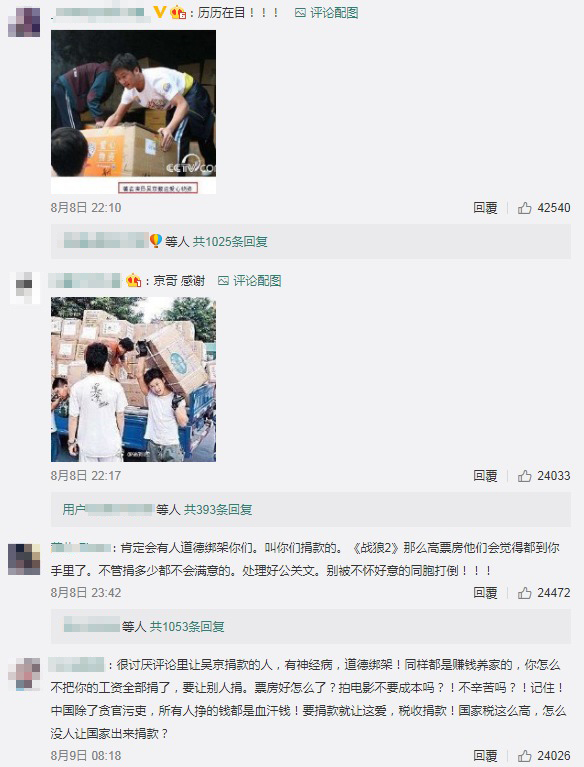Reply to the comment from 8月9日 08:18

(x=485, y=756)
